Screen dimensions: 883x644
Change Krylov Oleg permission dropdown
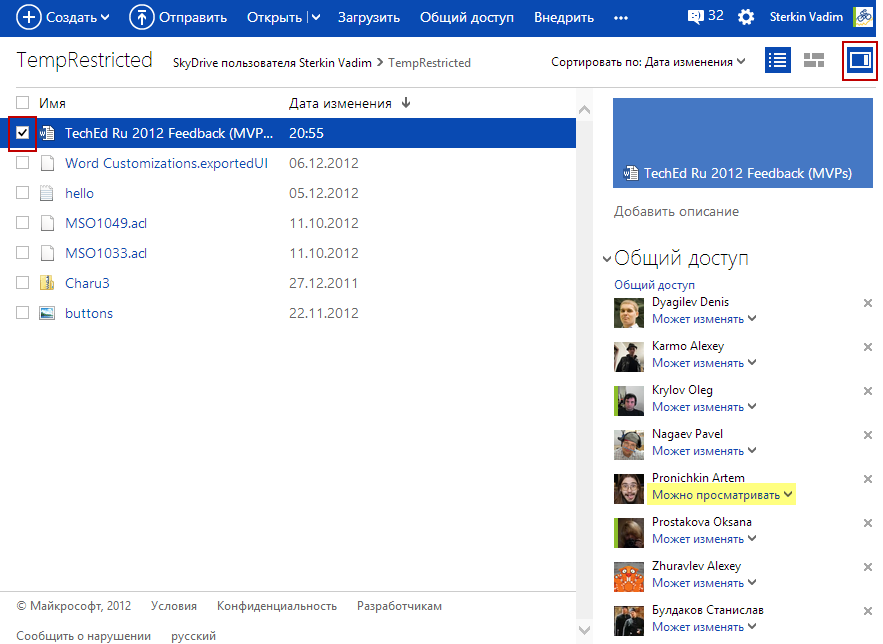[x=704, y=407]
